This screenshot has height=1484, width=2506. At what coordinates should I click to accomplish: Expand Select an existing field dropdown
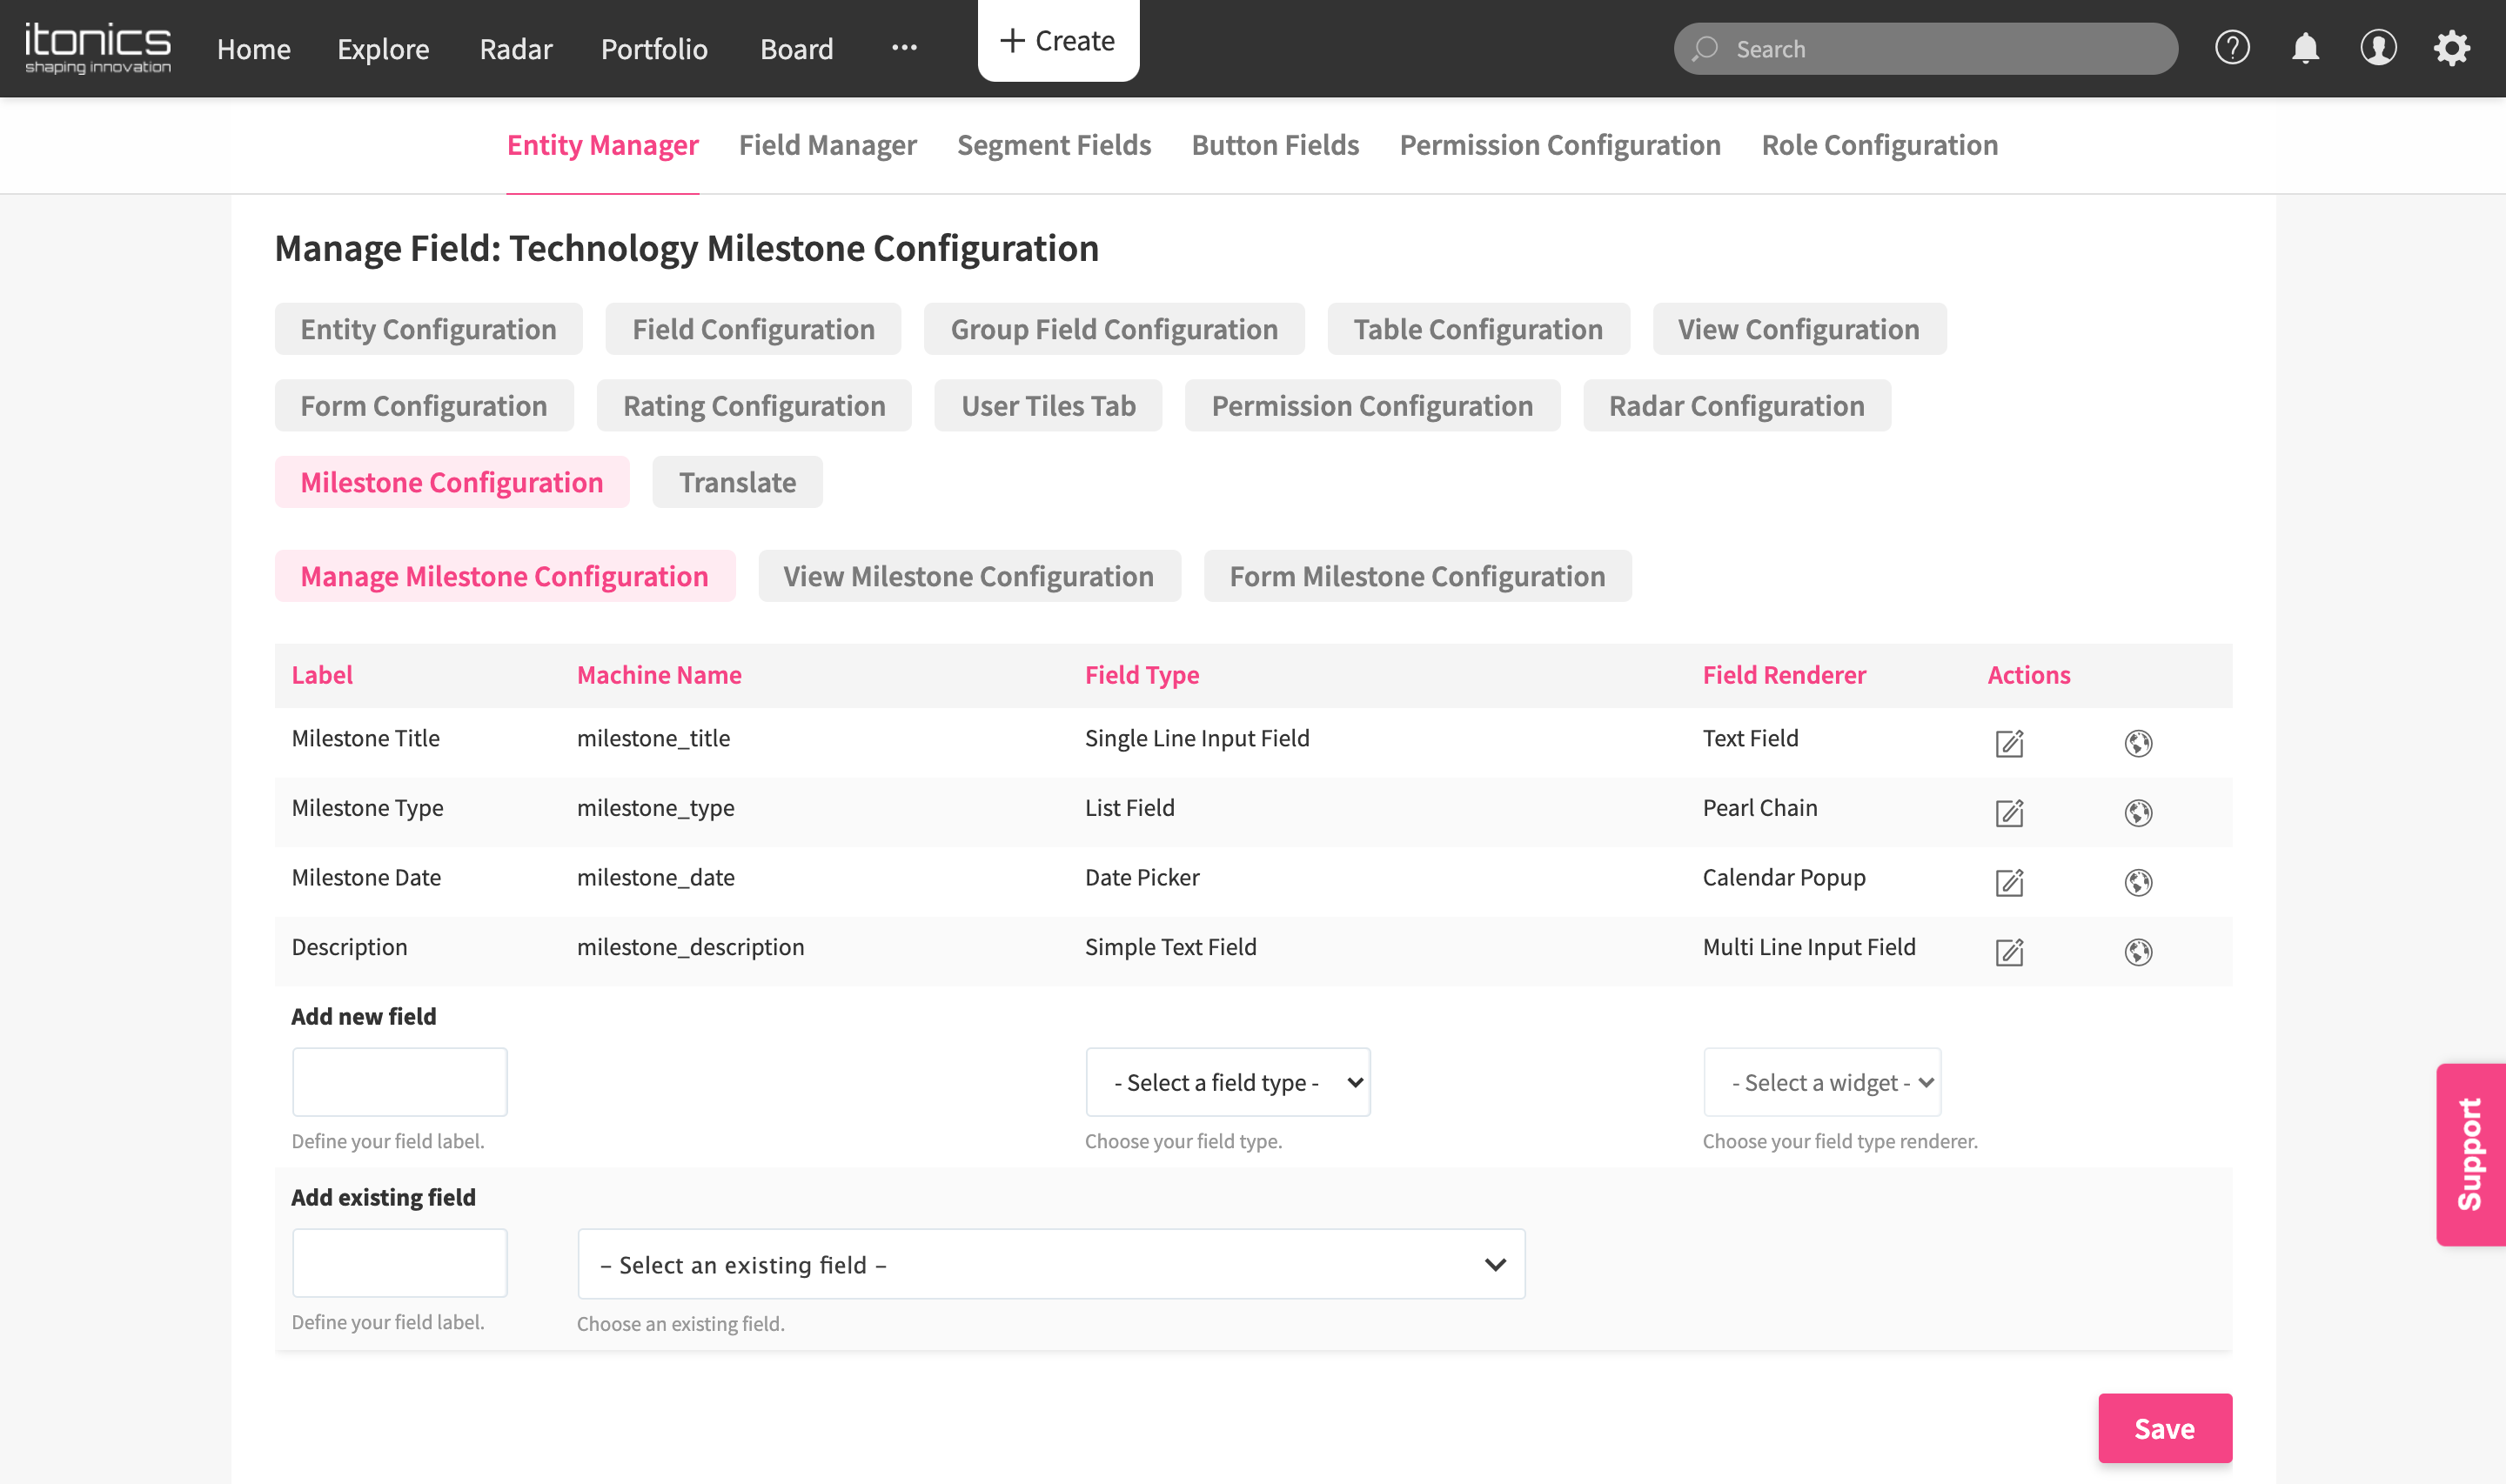pos(1051,1264)
